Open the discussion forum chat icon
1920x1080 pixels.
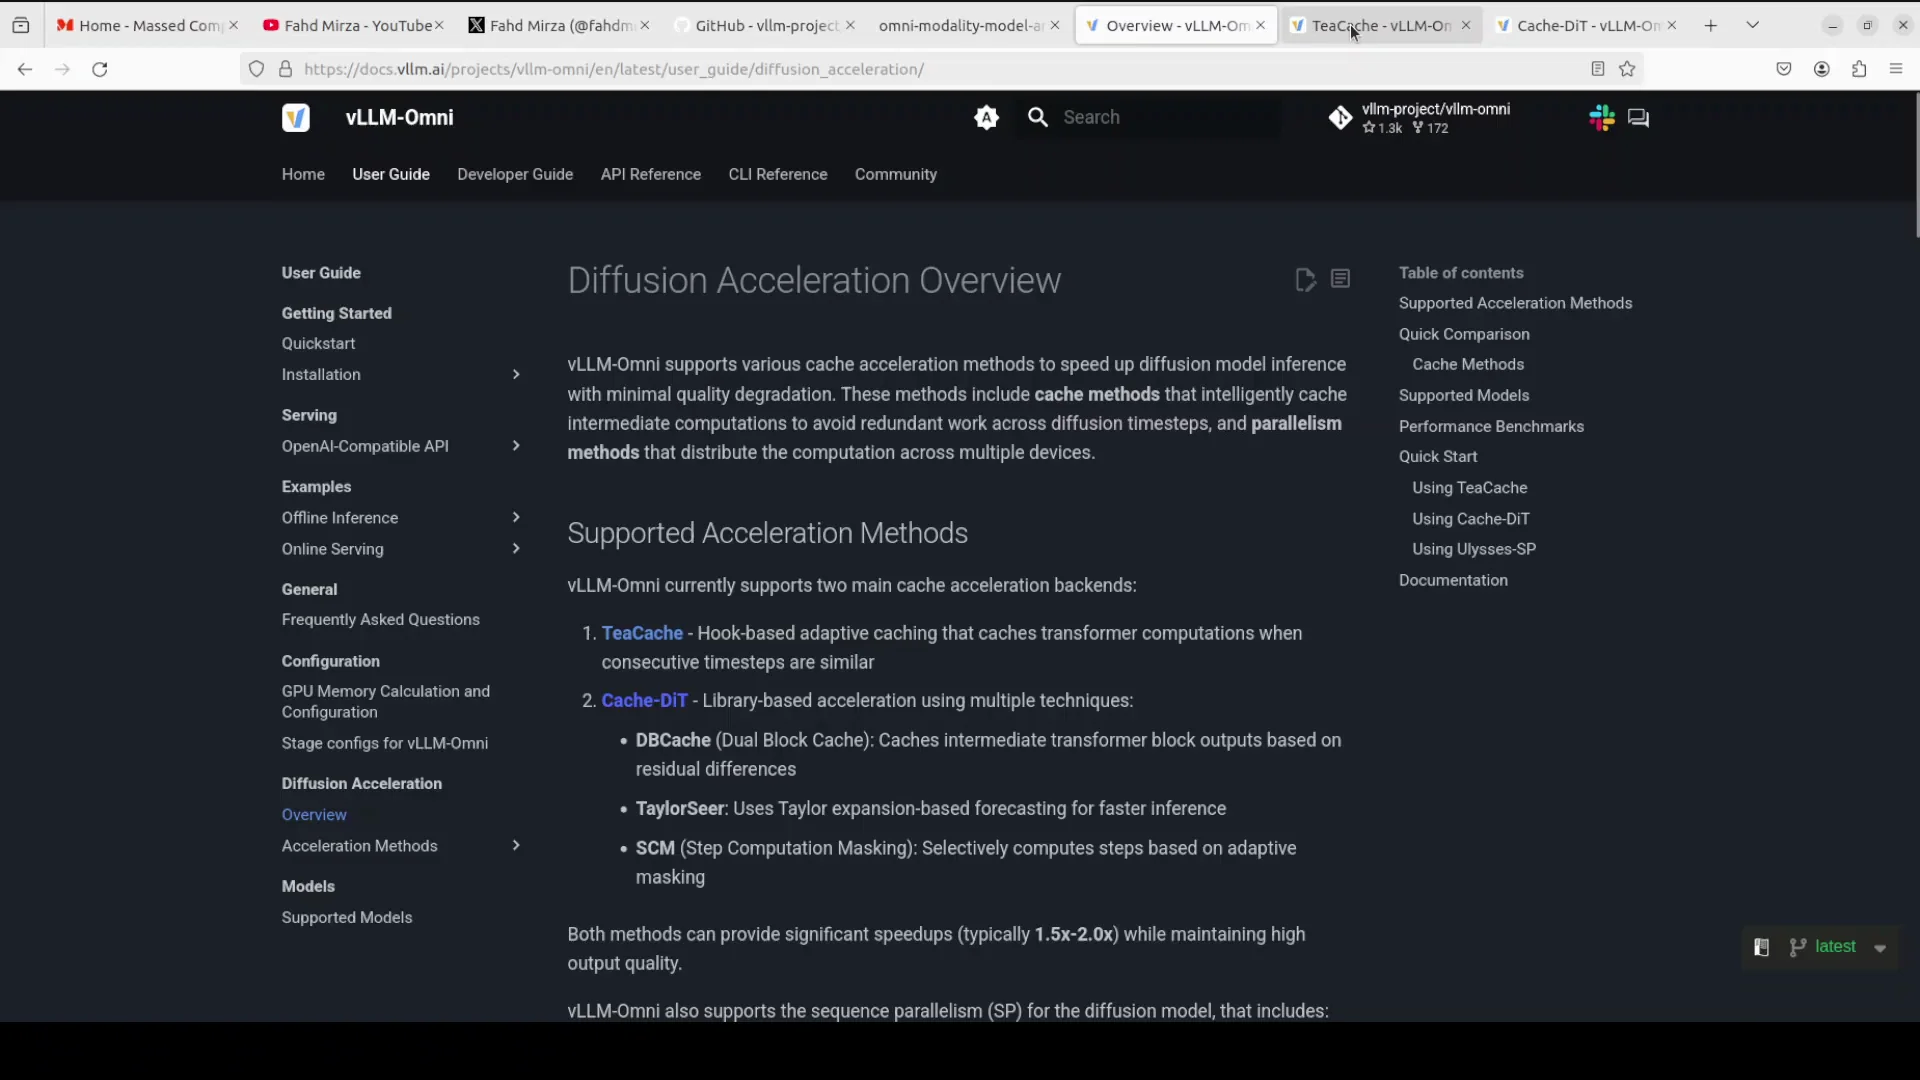click(x=1638, y=118)
